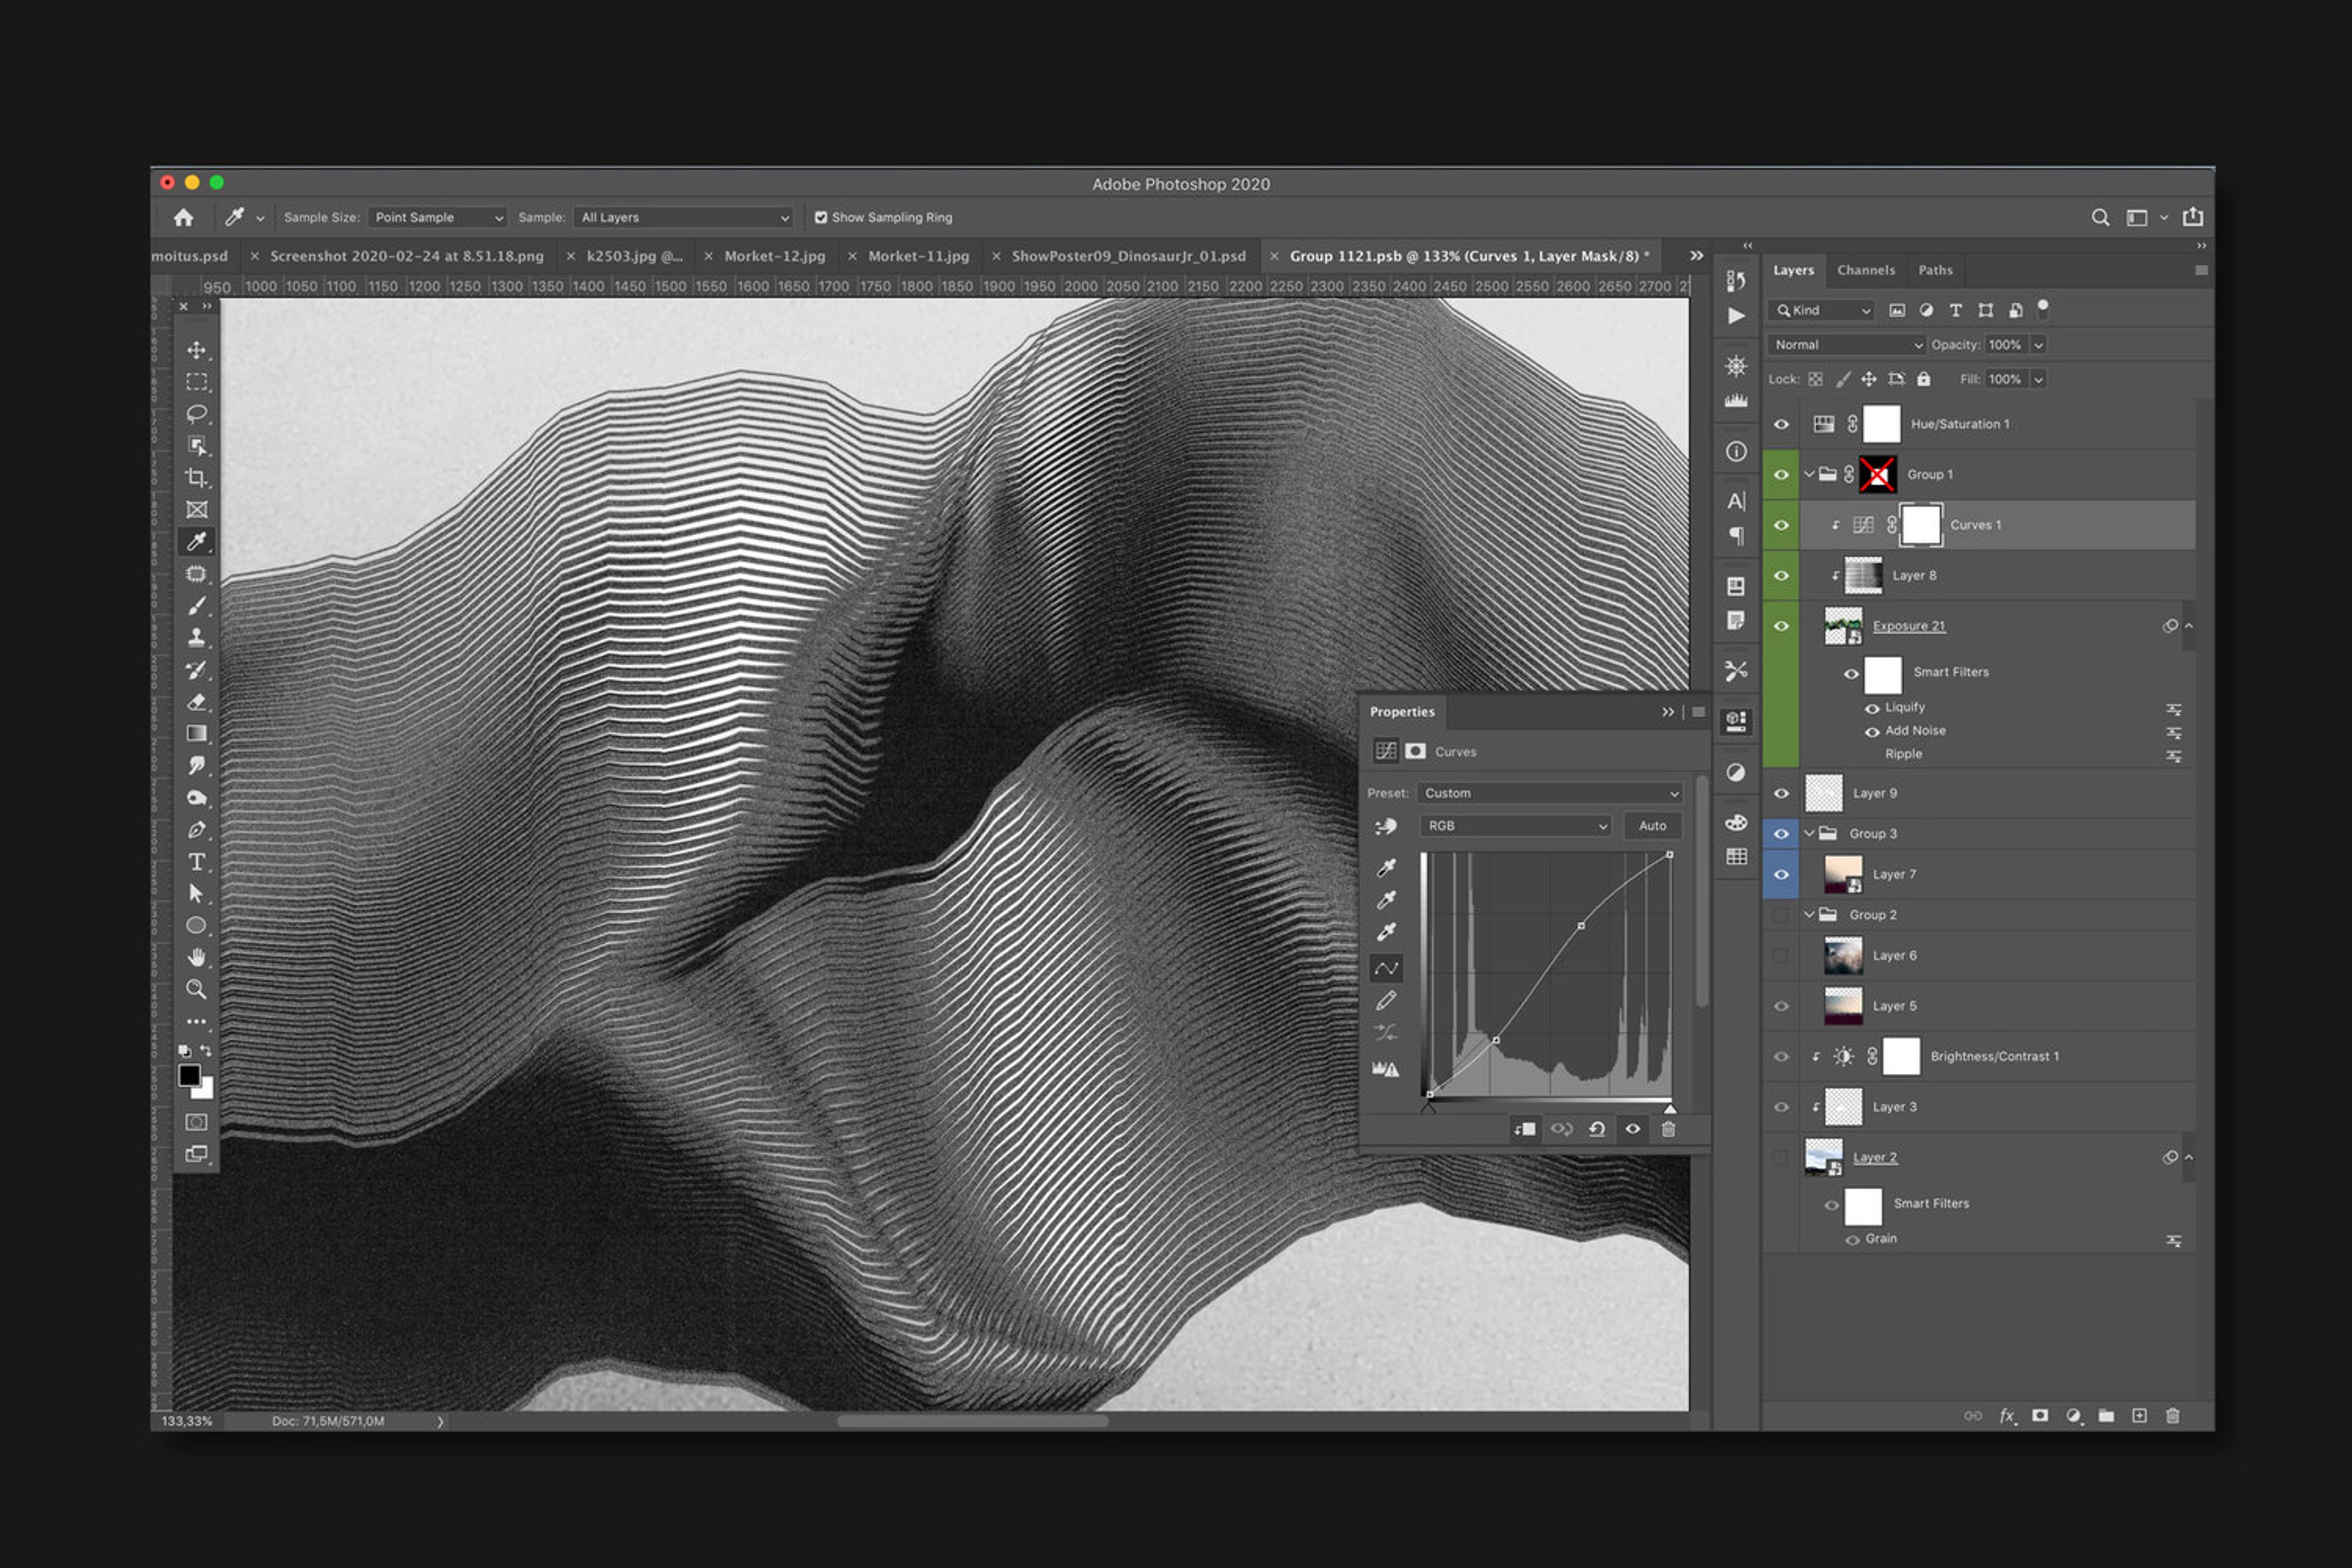Click the Move tool
2352x1568 pixels.
point(196,350)
